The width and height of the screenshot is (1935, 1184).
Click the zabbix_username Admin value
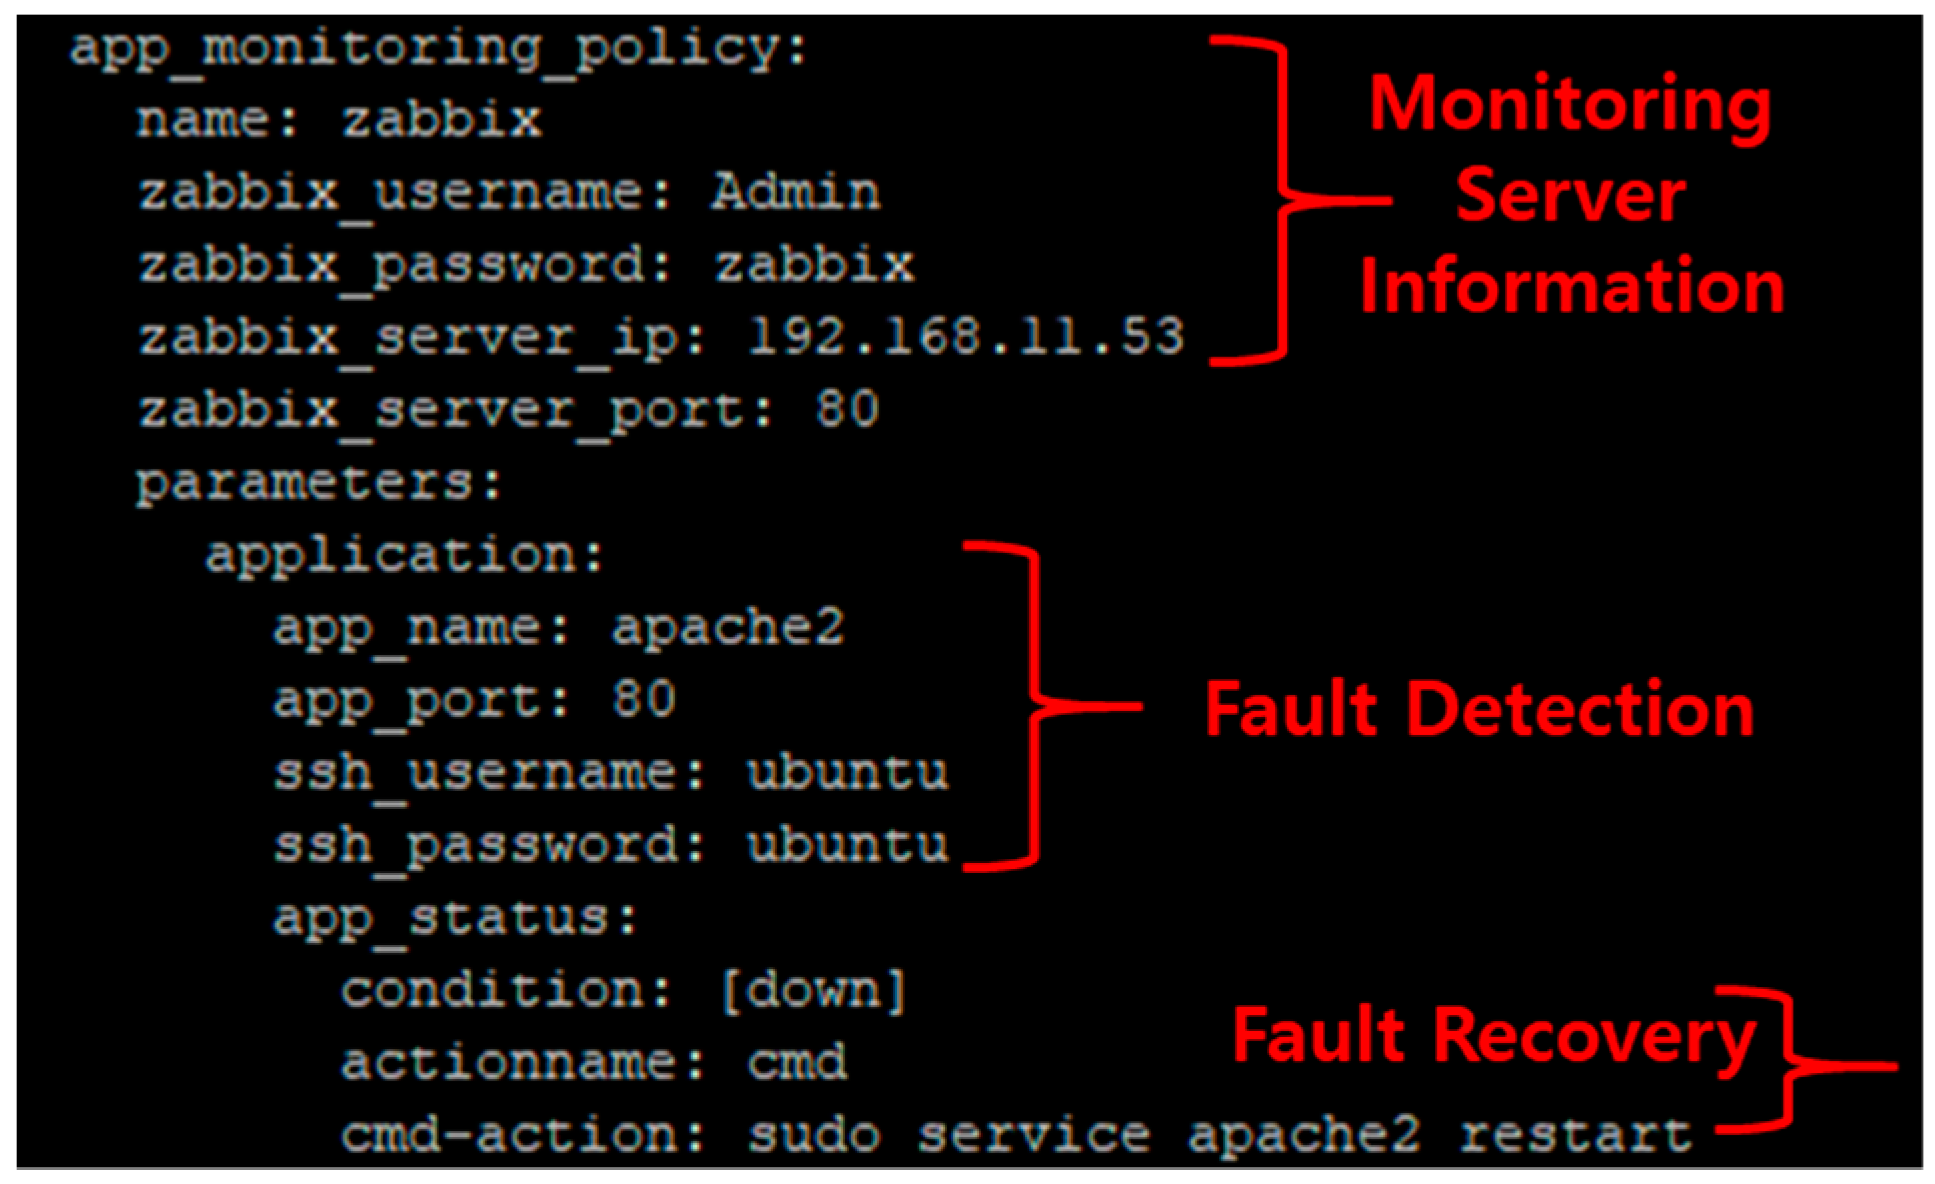[x=796, y=192]
